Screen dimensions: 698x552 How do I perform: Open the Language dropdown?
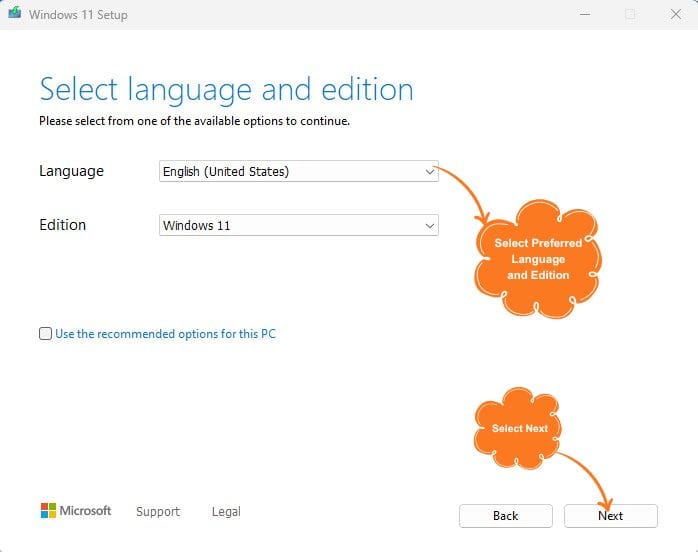coord(299,171)
